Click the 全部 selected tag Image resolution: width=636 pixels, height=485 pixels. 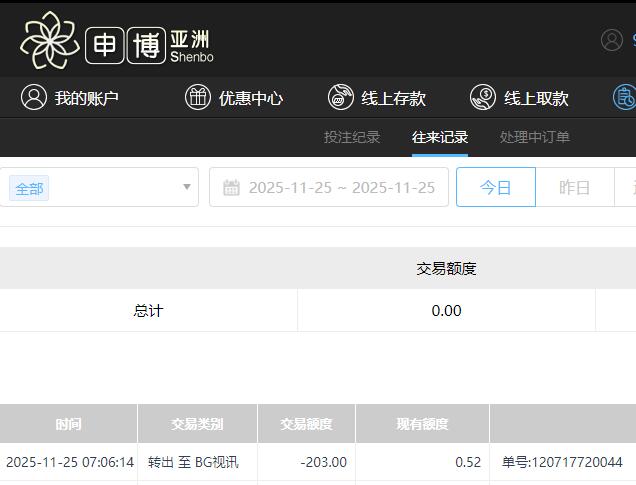point(29,188)
